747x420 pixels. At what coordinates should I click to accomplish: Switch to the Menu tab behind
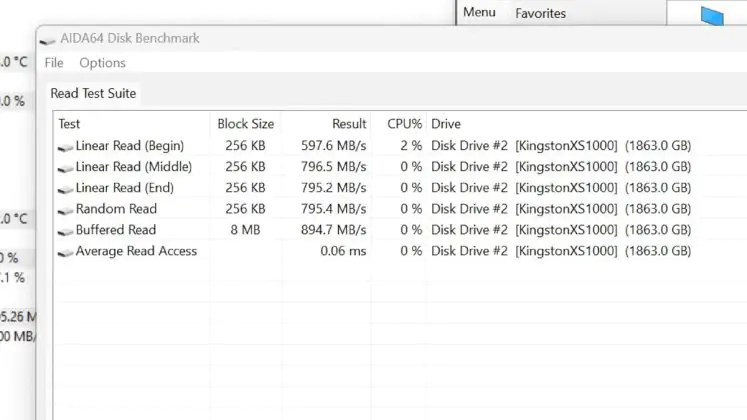tap(479, 12)
